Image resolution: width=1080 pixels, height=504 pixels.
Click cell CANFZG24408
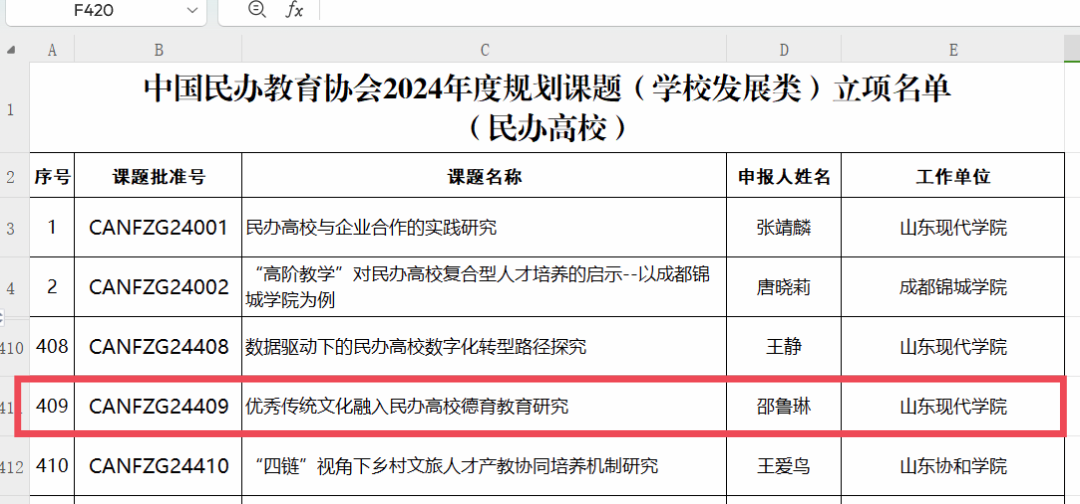158,346
